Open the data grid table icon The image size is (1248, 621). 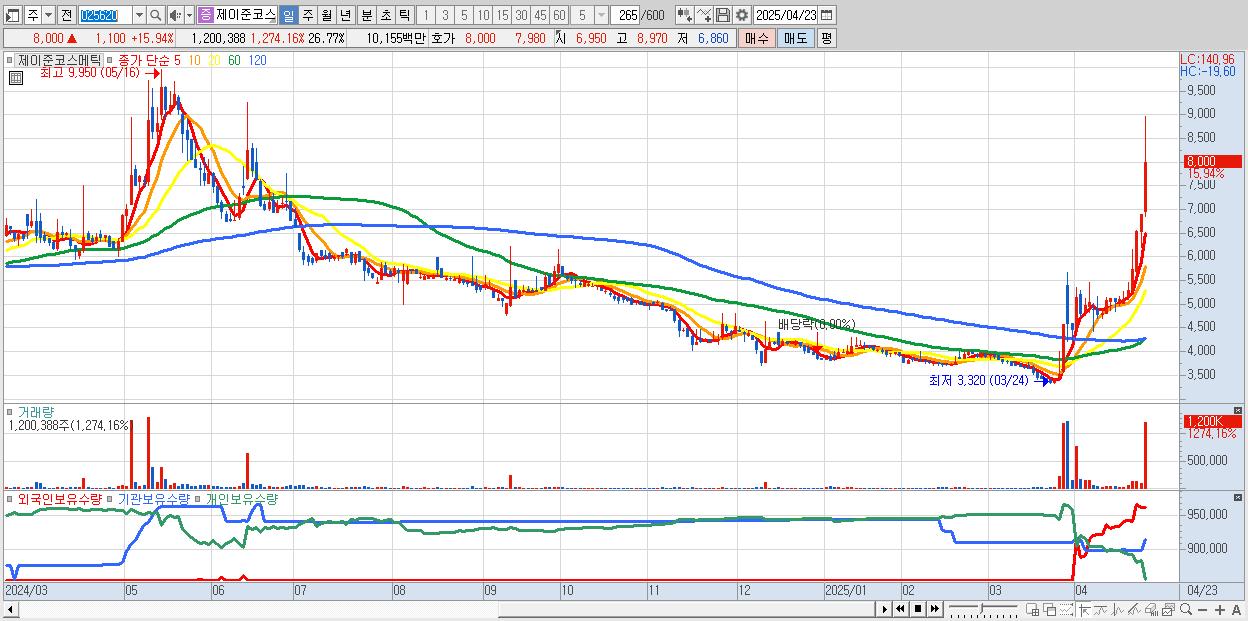point(16,76)
